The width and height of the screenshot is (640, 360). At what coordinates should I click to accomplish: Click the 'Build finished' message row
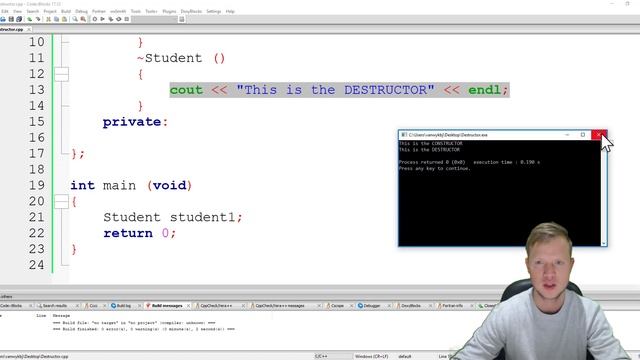pos(144,329)
